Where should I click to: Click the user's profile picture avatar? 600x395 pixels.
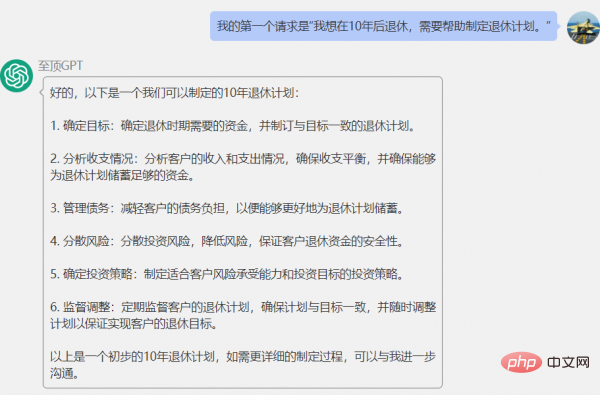[583, 28]
